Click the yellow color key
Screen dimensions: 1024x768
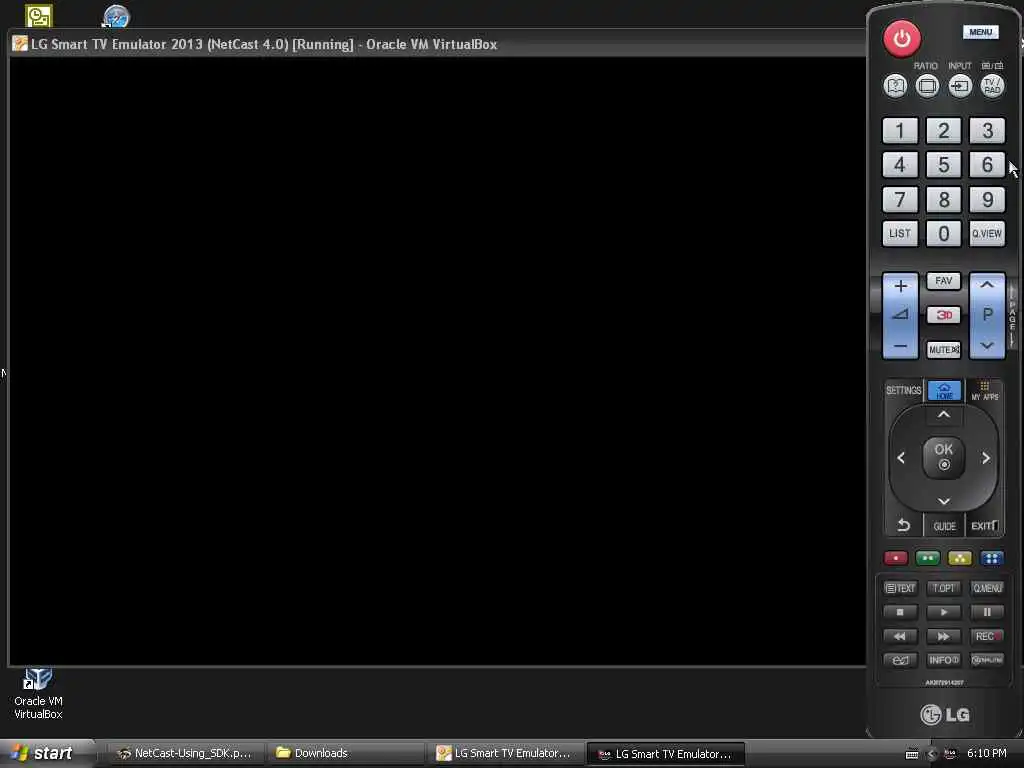tap(959, 558)
